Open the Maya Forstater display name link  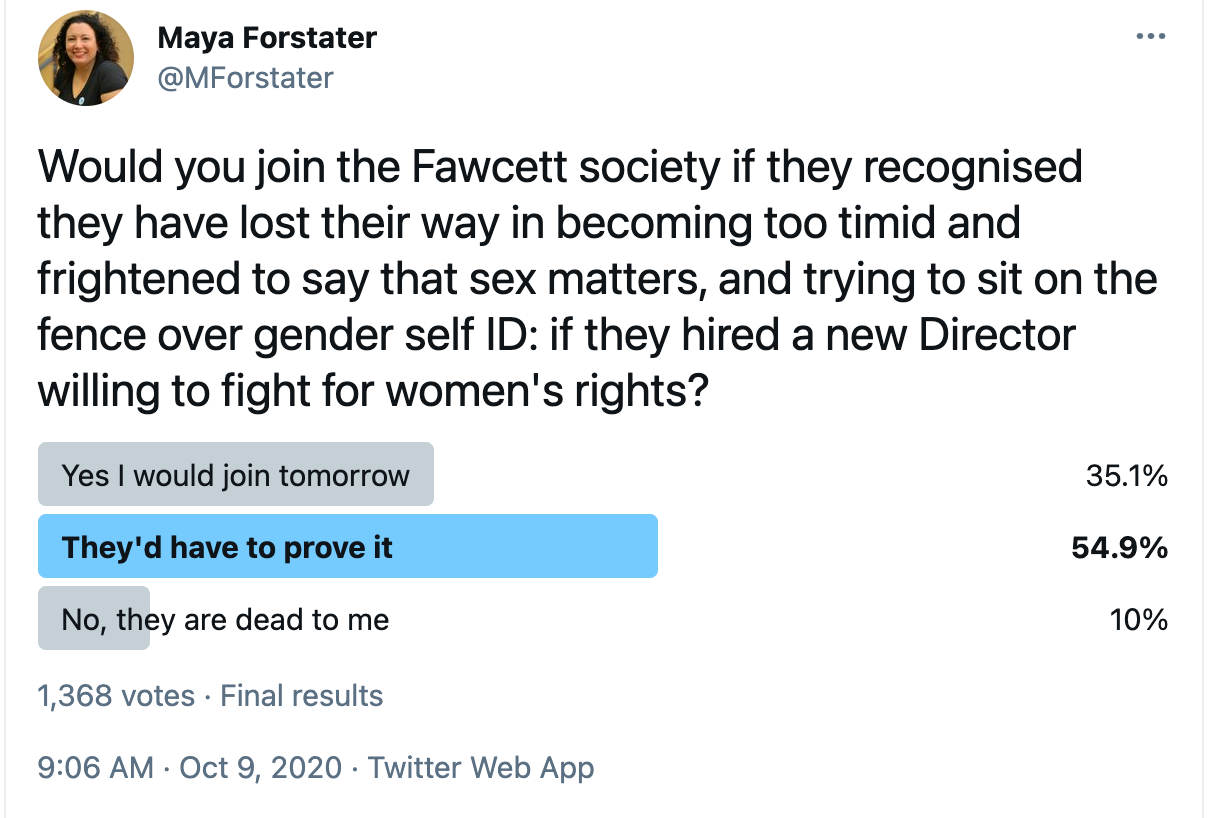[267, 39]
